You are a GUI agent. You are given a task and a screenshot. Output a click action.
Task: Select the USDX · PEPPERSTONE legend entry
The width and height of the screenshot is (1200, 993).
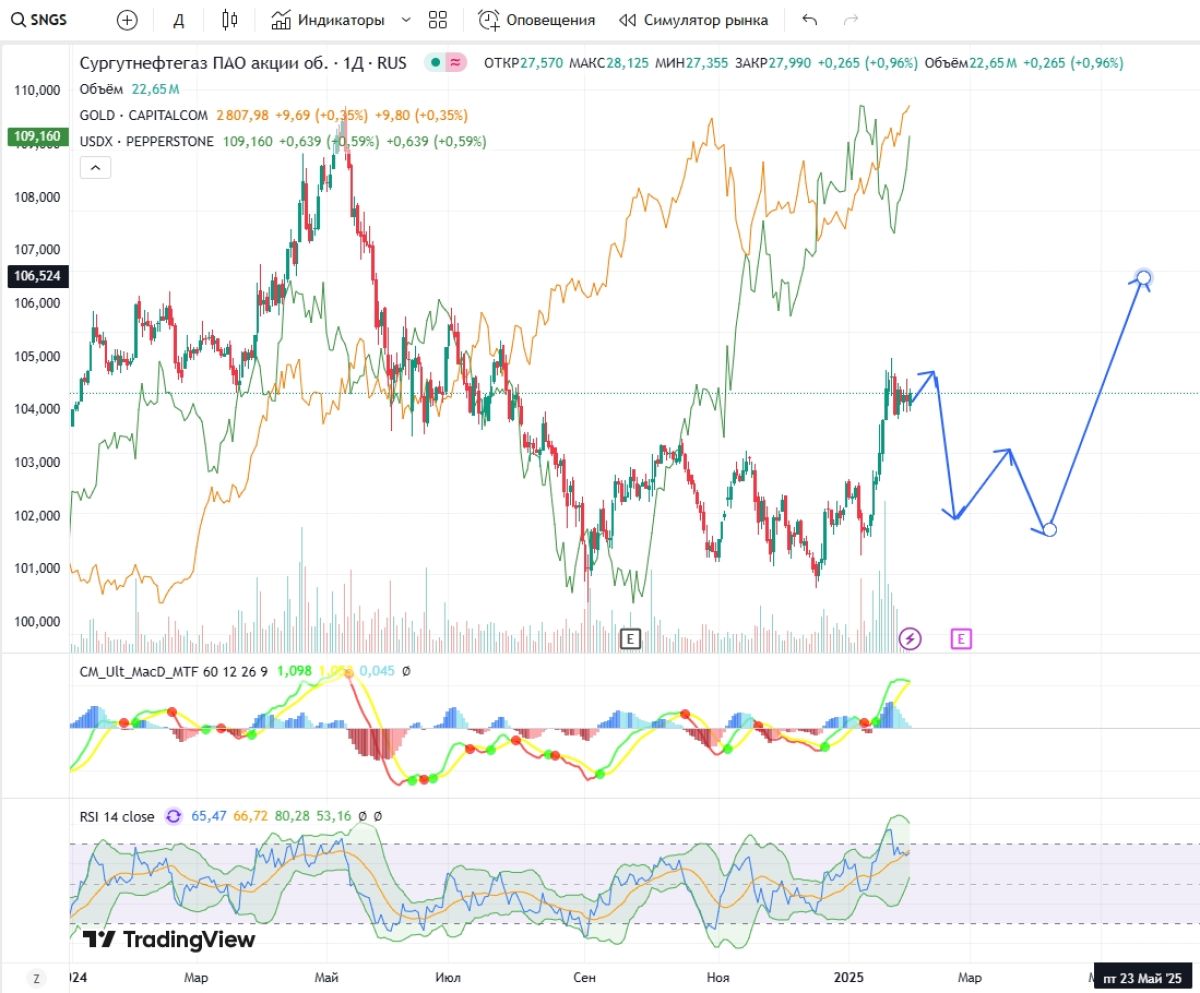(146, 141)
